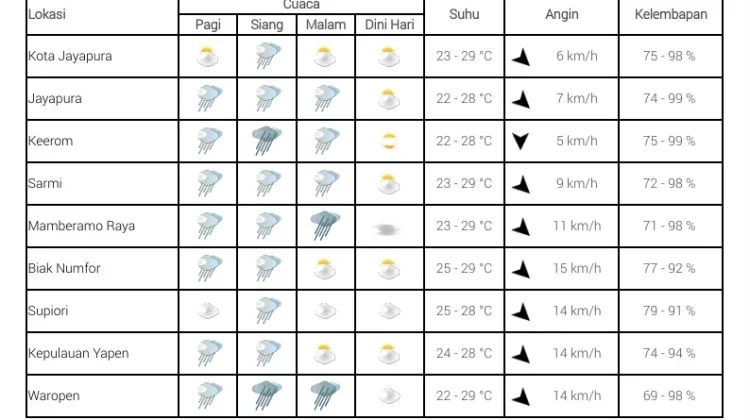Click Biak Numfor temperature 25 - 29 °C

pos(464,268)
